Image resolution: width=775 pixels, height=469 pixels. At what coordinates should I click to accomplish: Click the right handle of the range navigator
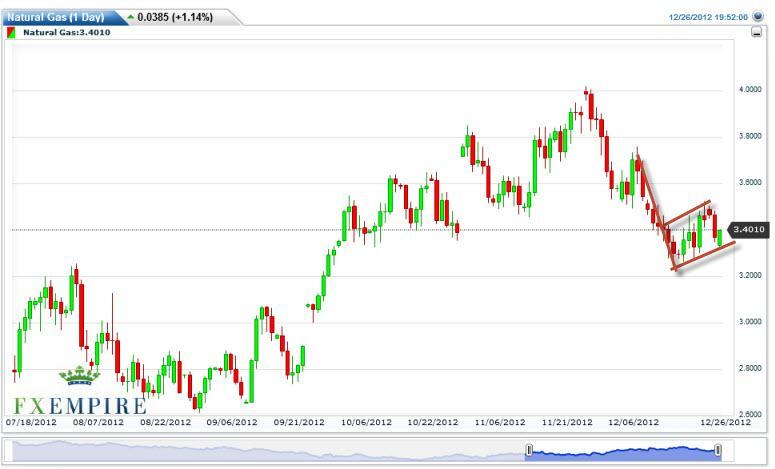click(x=717, y=451)
